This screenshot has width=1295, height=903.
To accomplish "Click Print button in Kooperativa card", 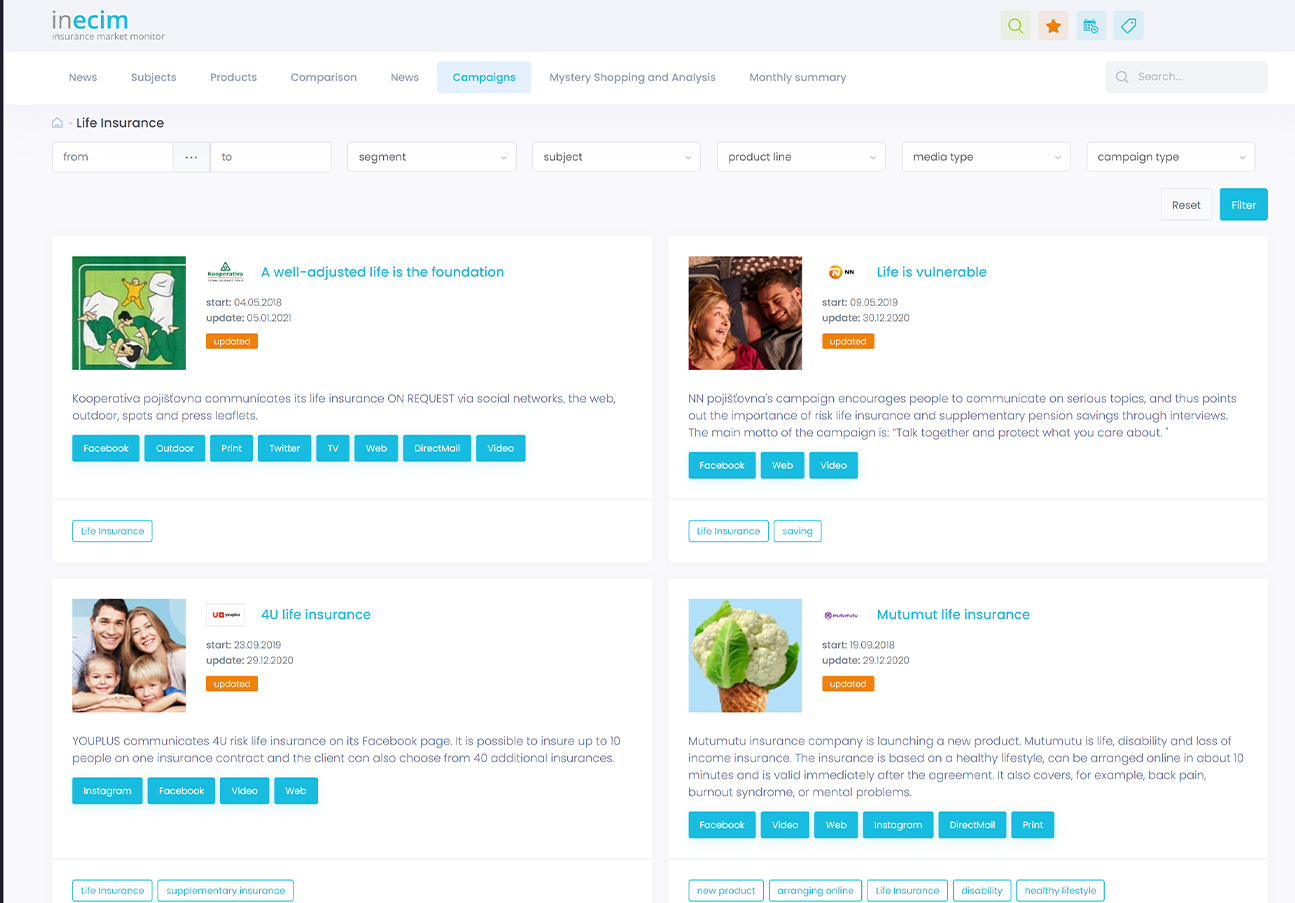I will tap(232, 448).
